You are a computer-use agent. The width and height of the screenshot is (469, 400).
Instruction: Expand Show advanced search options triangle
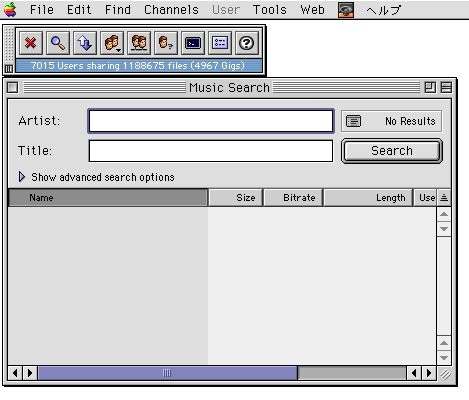[22, 177]
